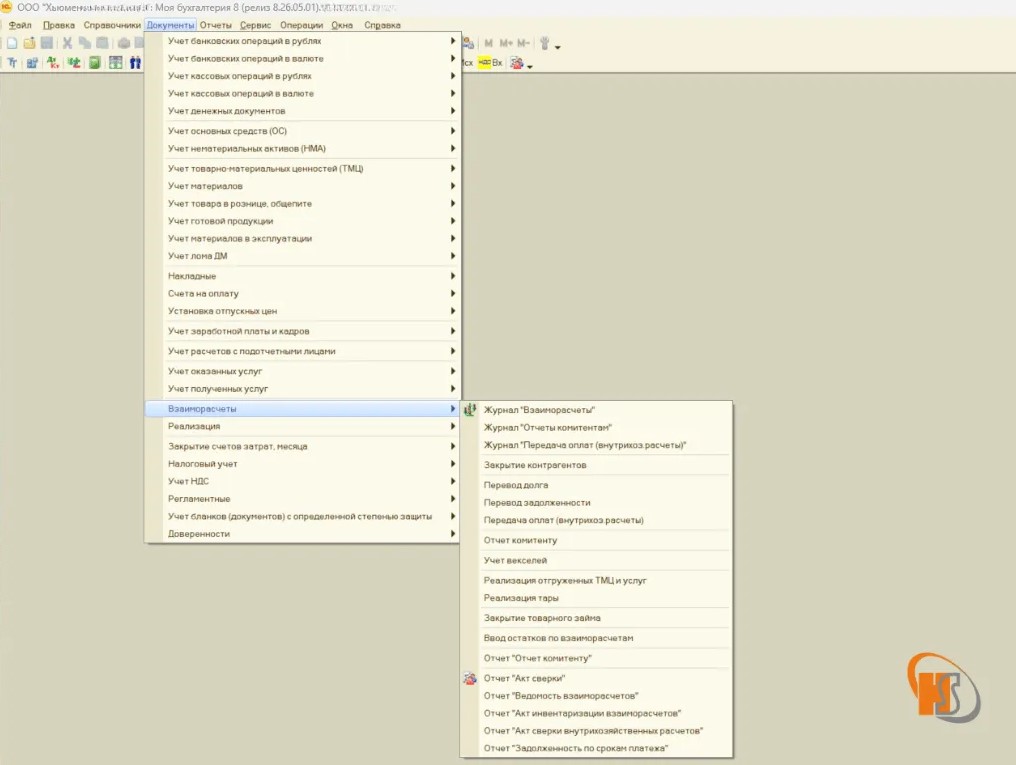
Task: Click the two blue people icon
Action: coord(135,63)
